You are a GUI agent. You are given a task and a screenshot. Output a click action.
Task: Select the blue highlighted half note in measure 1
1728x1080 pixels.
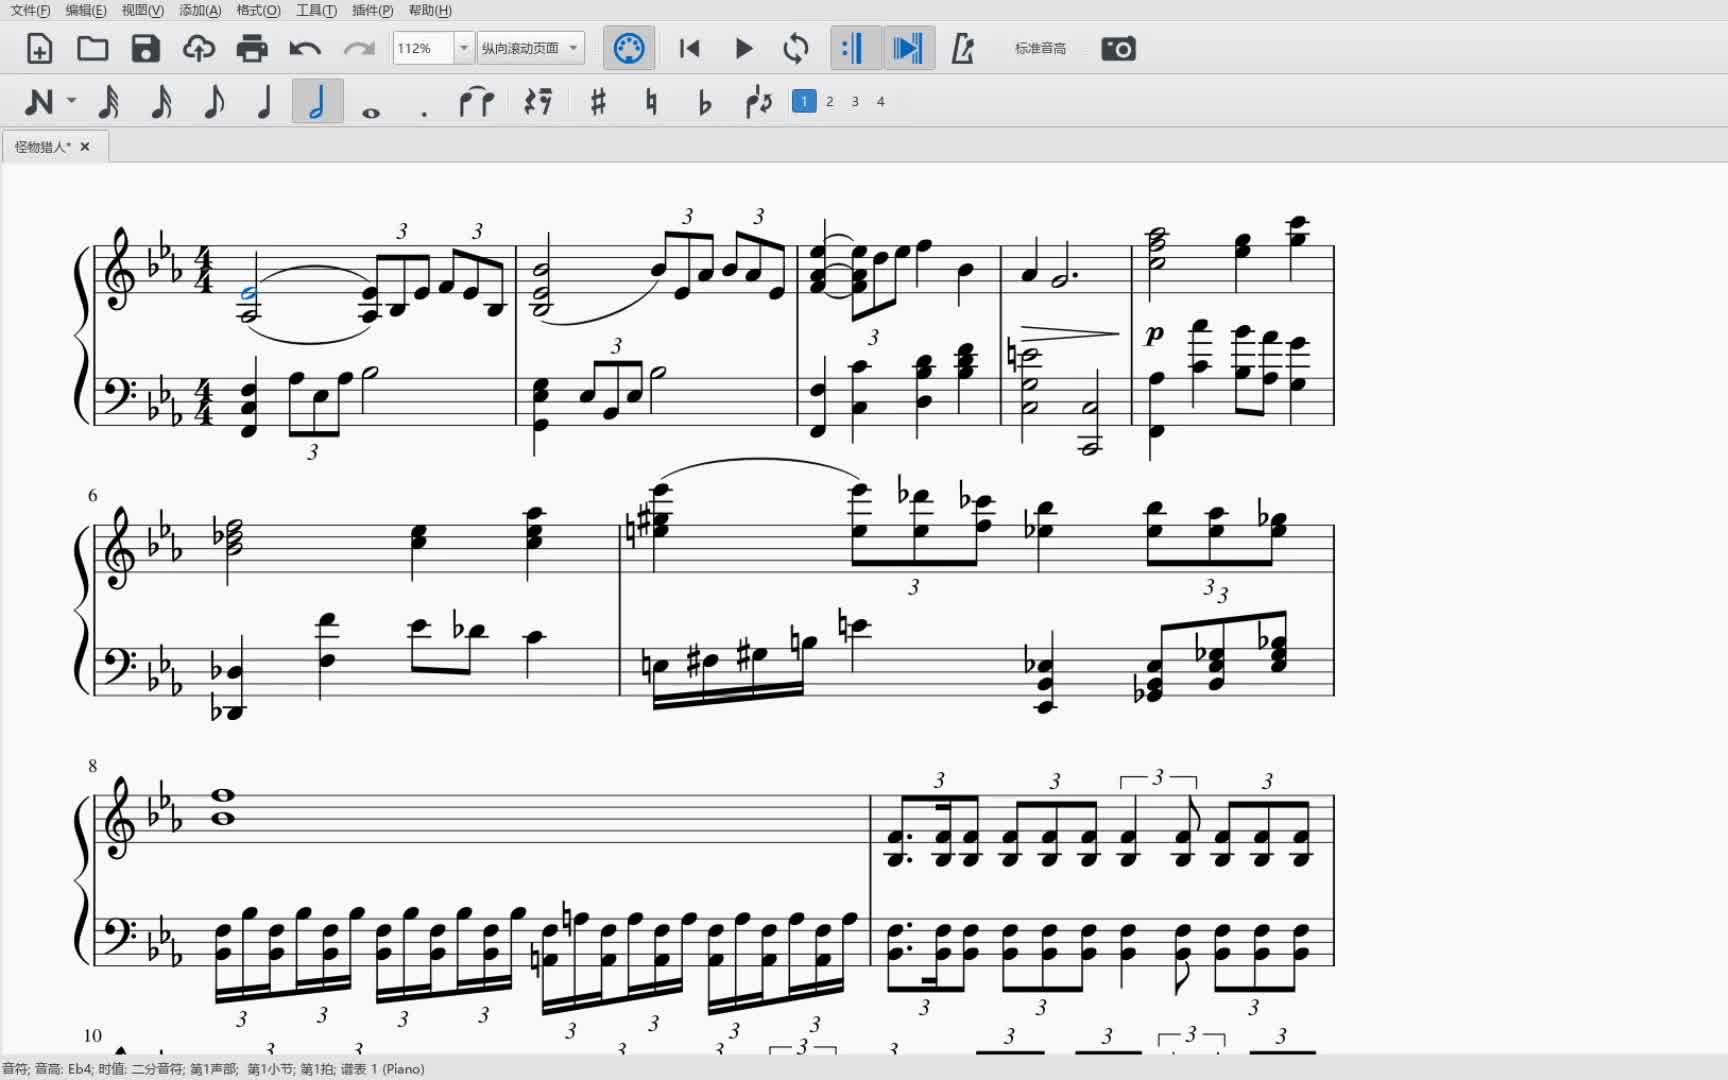point(249,294)
